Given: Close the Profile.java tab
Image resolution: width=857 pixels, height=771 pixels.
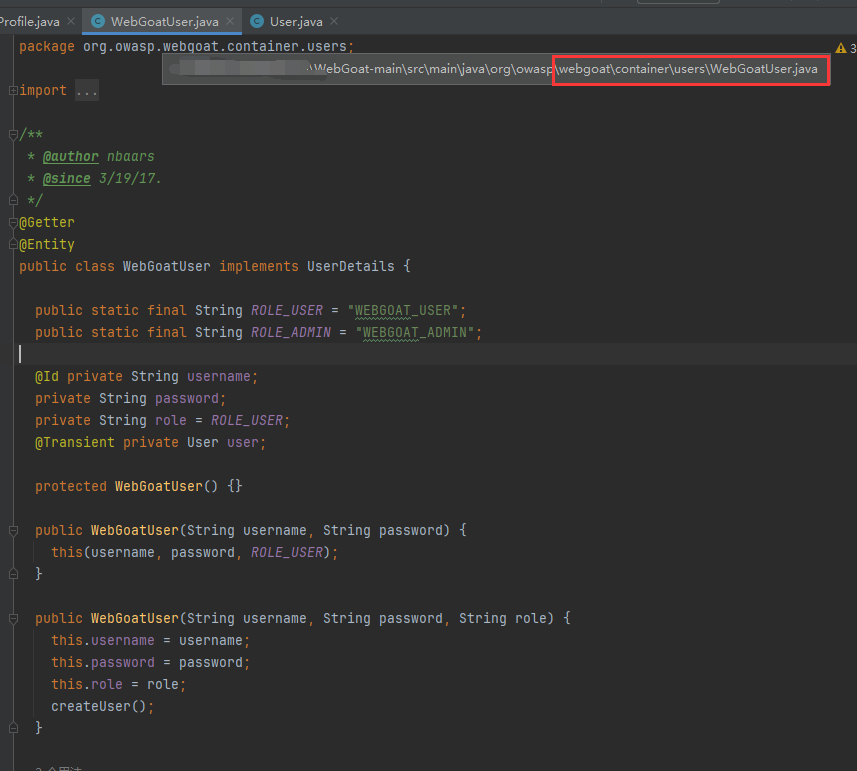Looking at the screenshot, I should [x=71, y=21].
